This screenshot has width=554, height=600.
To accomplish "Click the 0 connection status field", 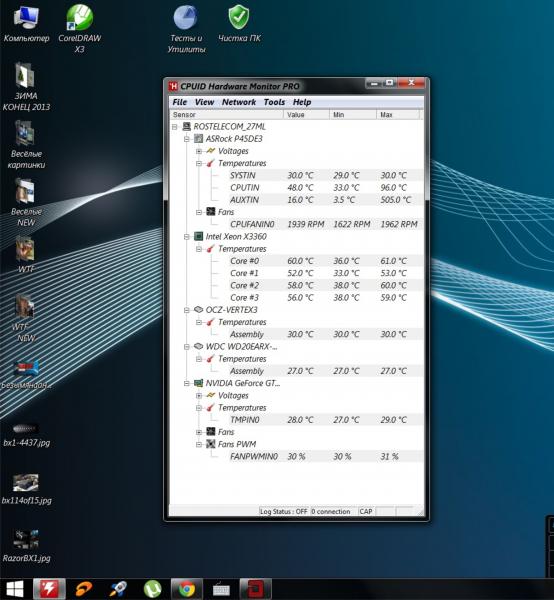I will pos(333,511).
